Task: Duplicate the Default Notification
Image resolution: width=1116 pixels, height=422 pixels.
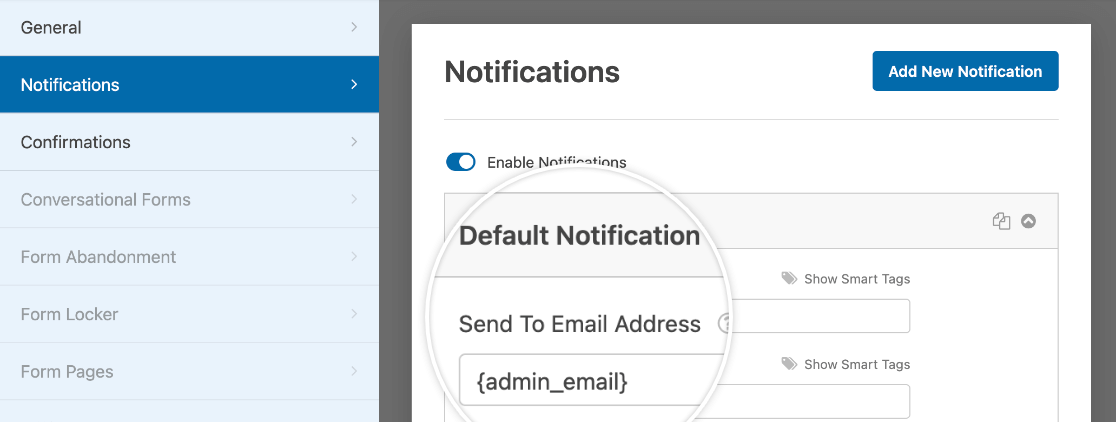Action: (x=1001, y=221)
